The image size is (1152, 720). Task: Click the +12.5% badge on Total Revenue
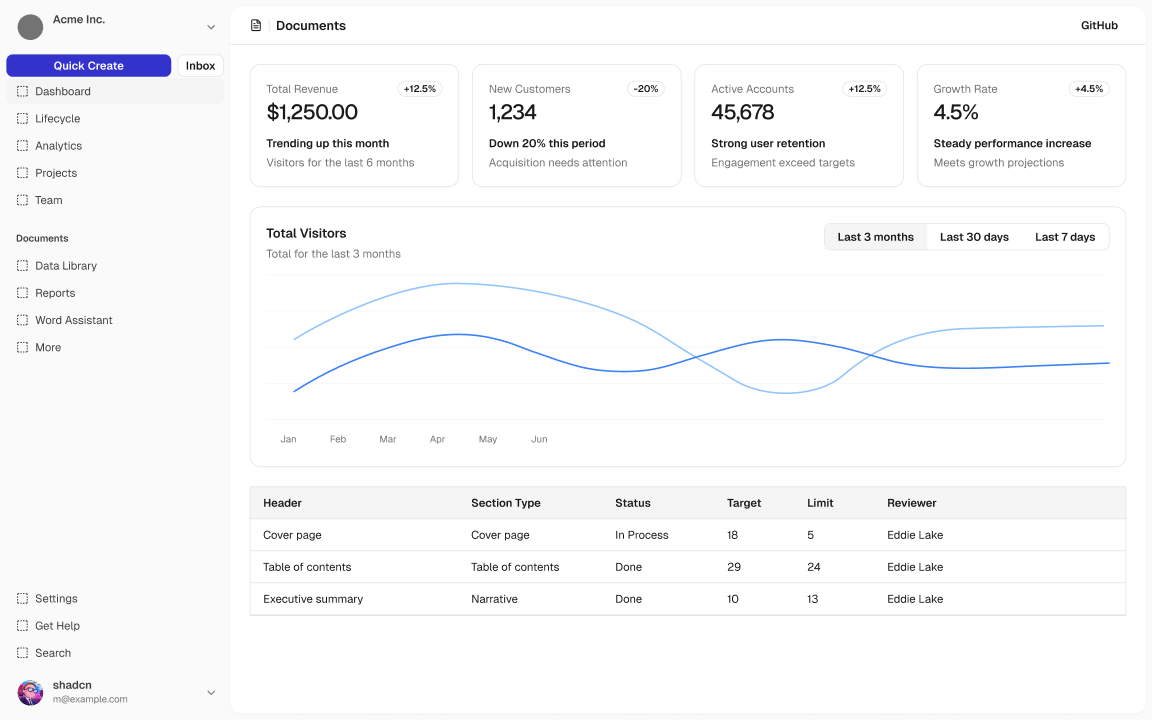420,89
